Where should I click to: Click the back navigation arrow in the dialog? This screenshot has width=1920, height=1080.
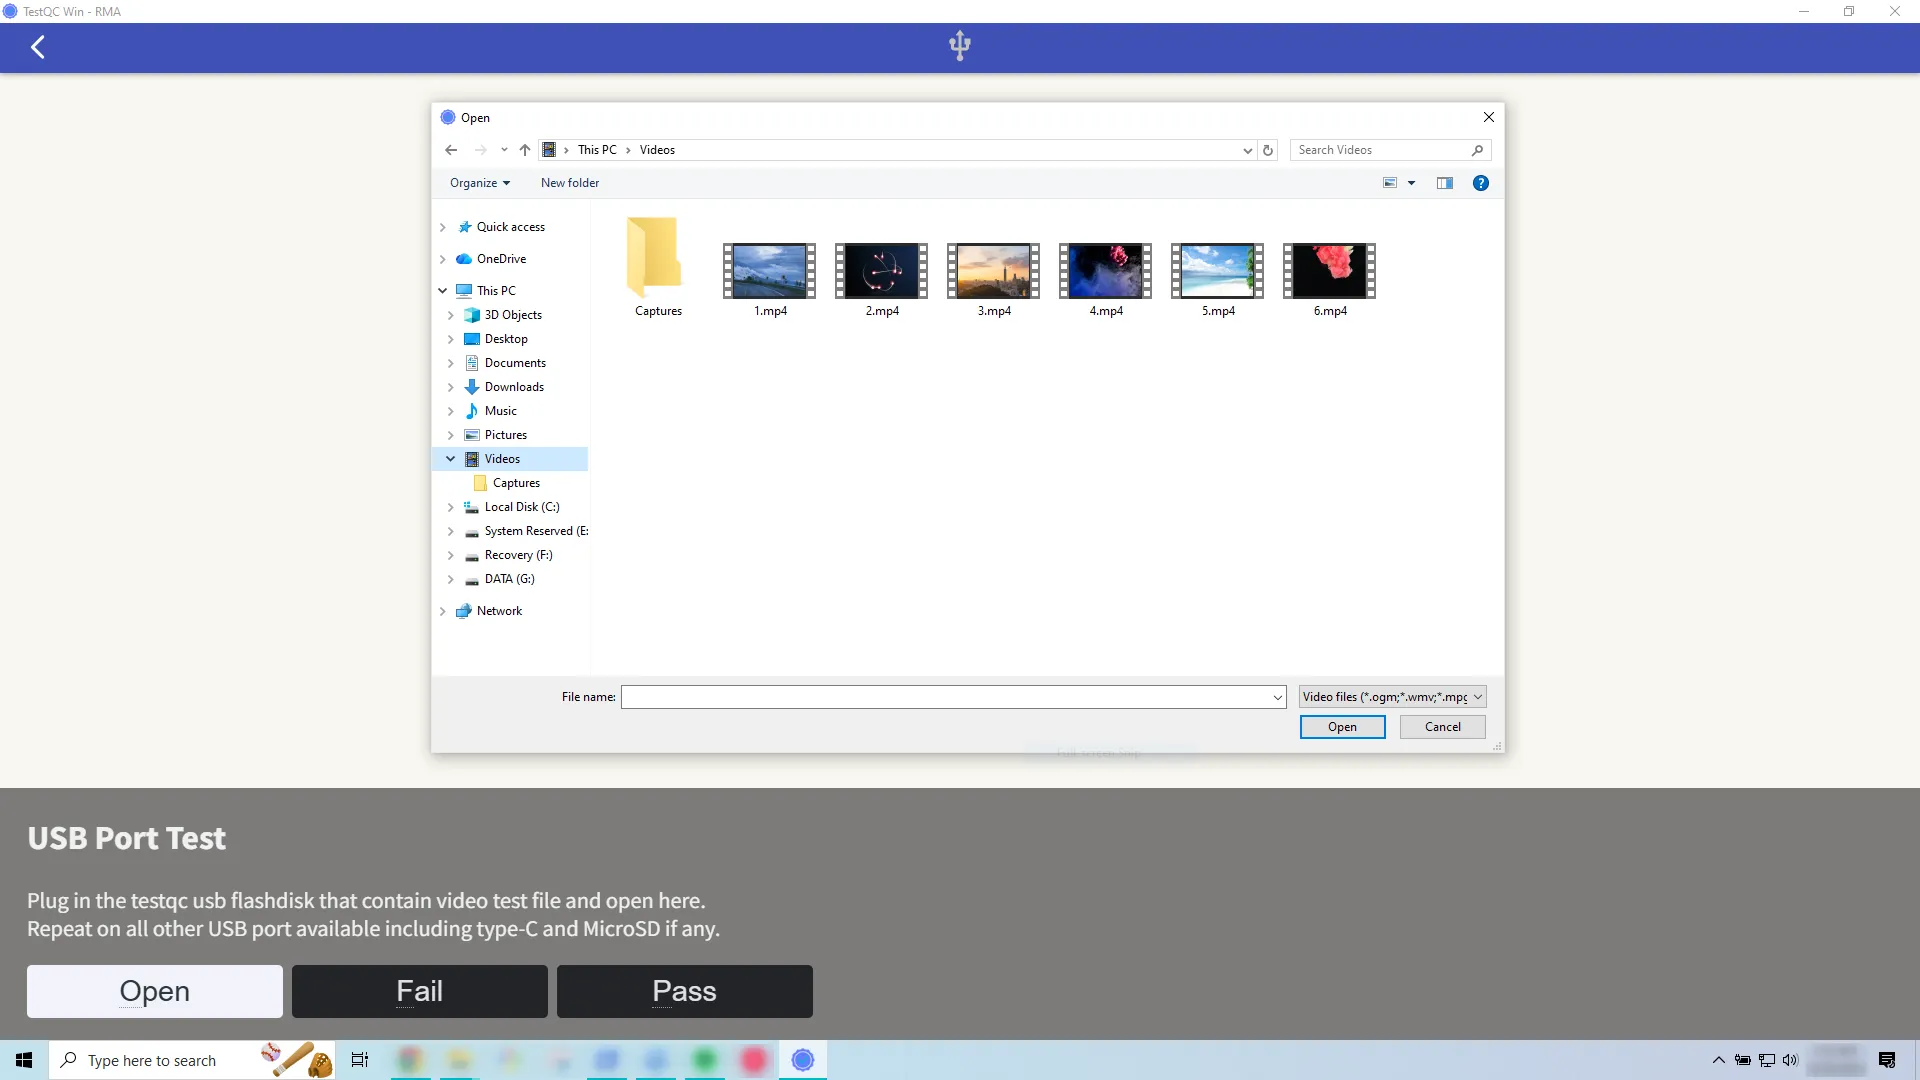(x=450, y=149)
